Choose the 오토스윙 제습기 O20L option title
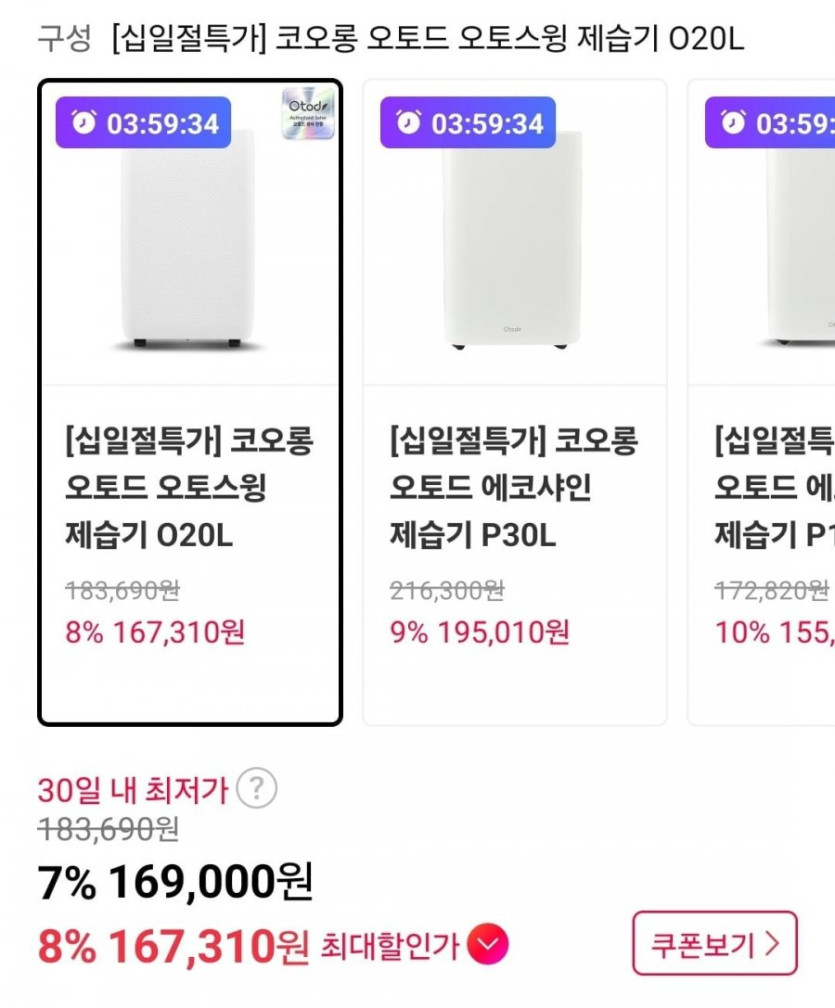The width and height of the screenshot is (835, 1008). pyautogui.click(x=189, y=488)
